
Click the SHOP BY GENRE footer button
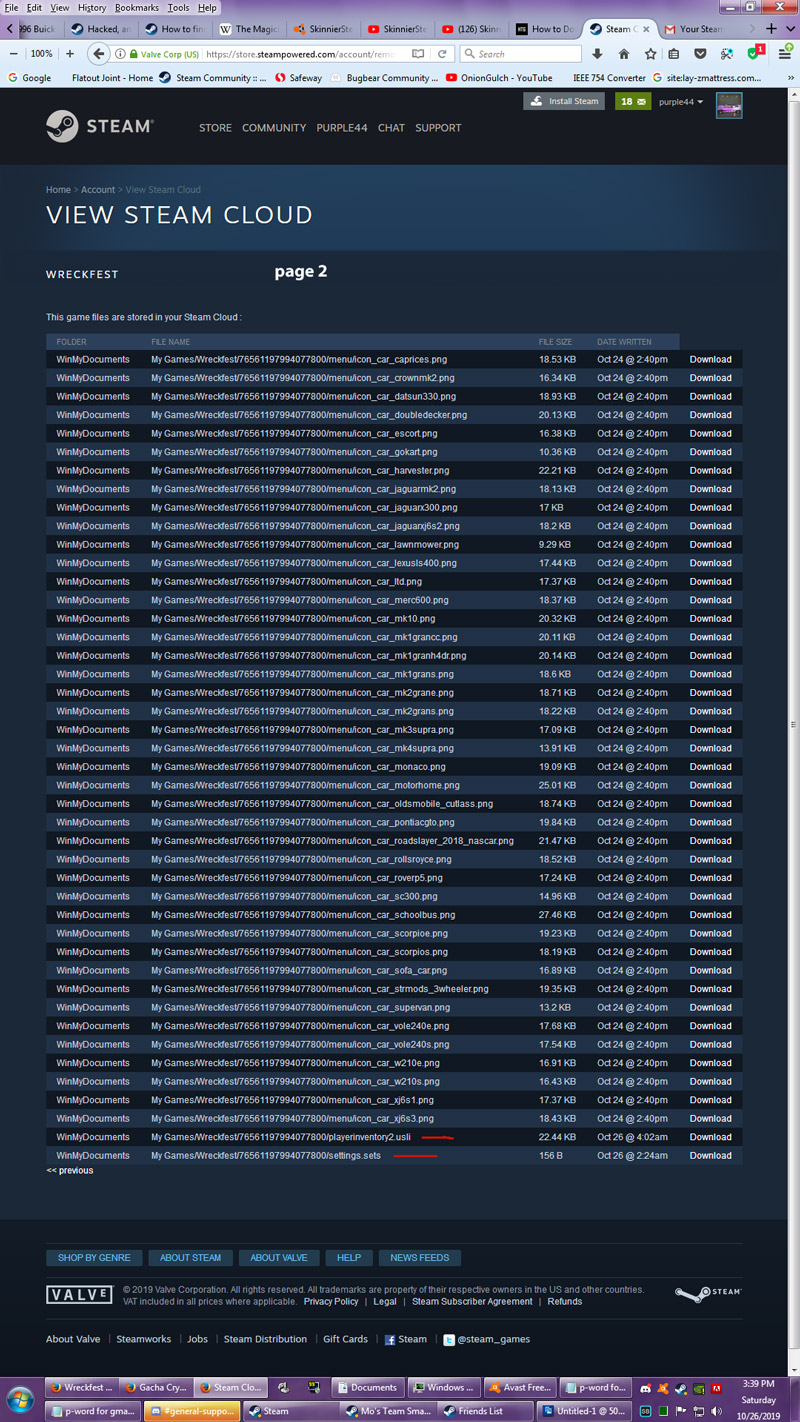94,1258
